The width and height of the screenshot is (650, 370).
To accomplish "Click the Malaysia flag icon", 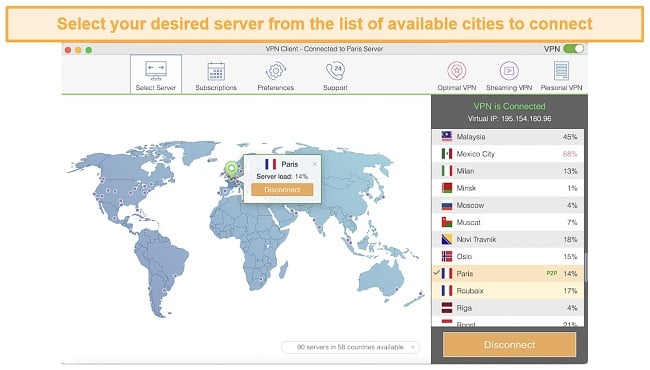I will [x=446, y=137].
